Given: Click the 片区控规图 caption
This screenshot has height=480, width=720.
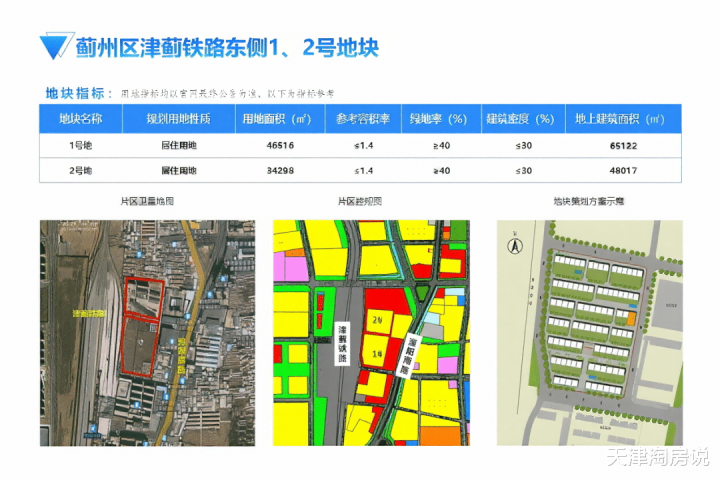Looking at the screenshot, I should [x=360, y=201].
